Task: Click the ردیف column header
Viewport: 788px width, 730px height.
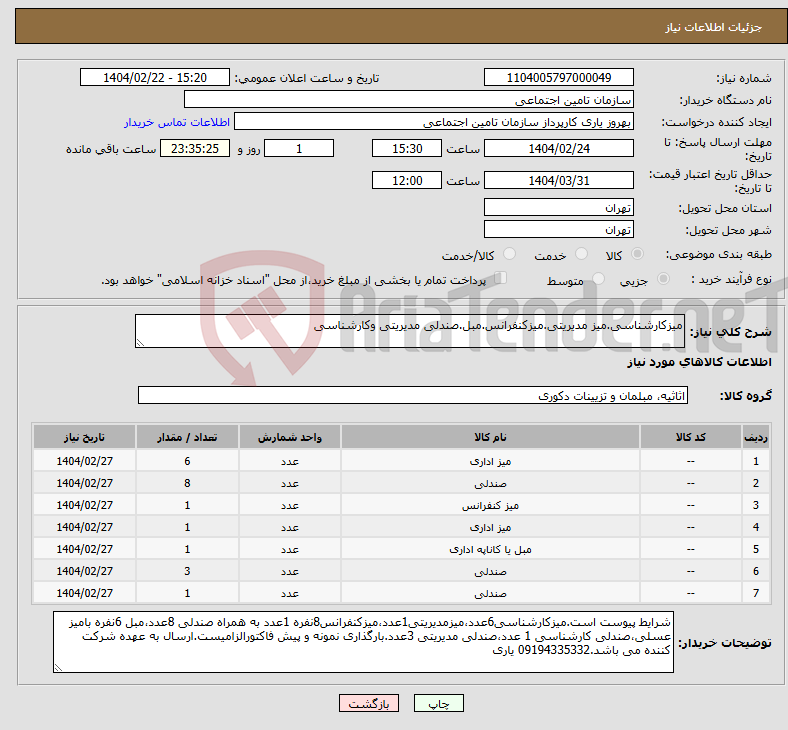Action: 755,437
